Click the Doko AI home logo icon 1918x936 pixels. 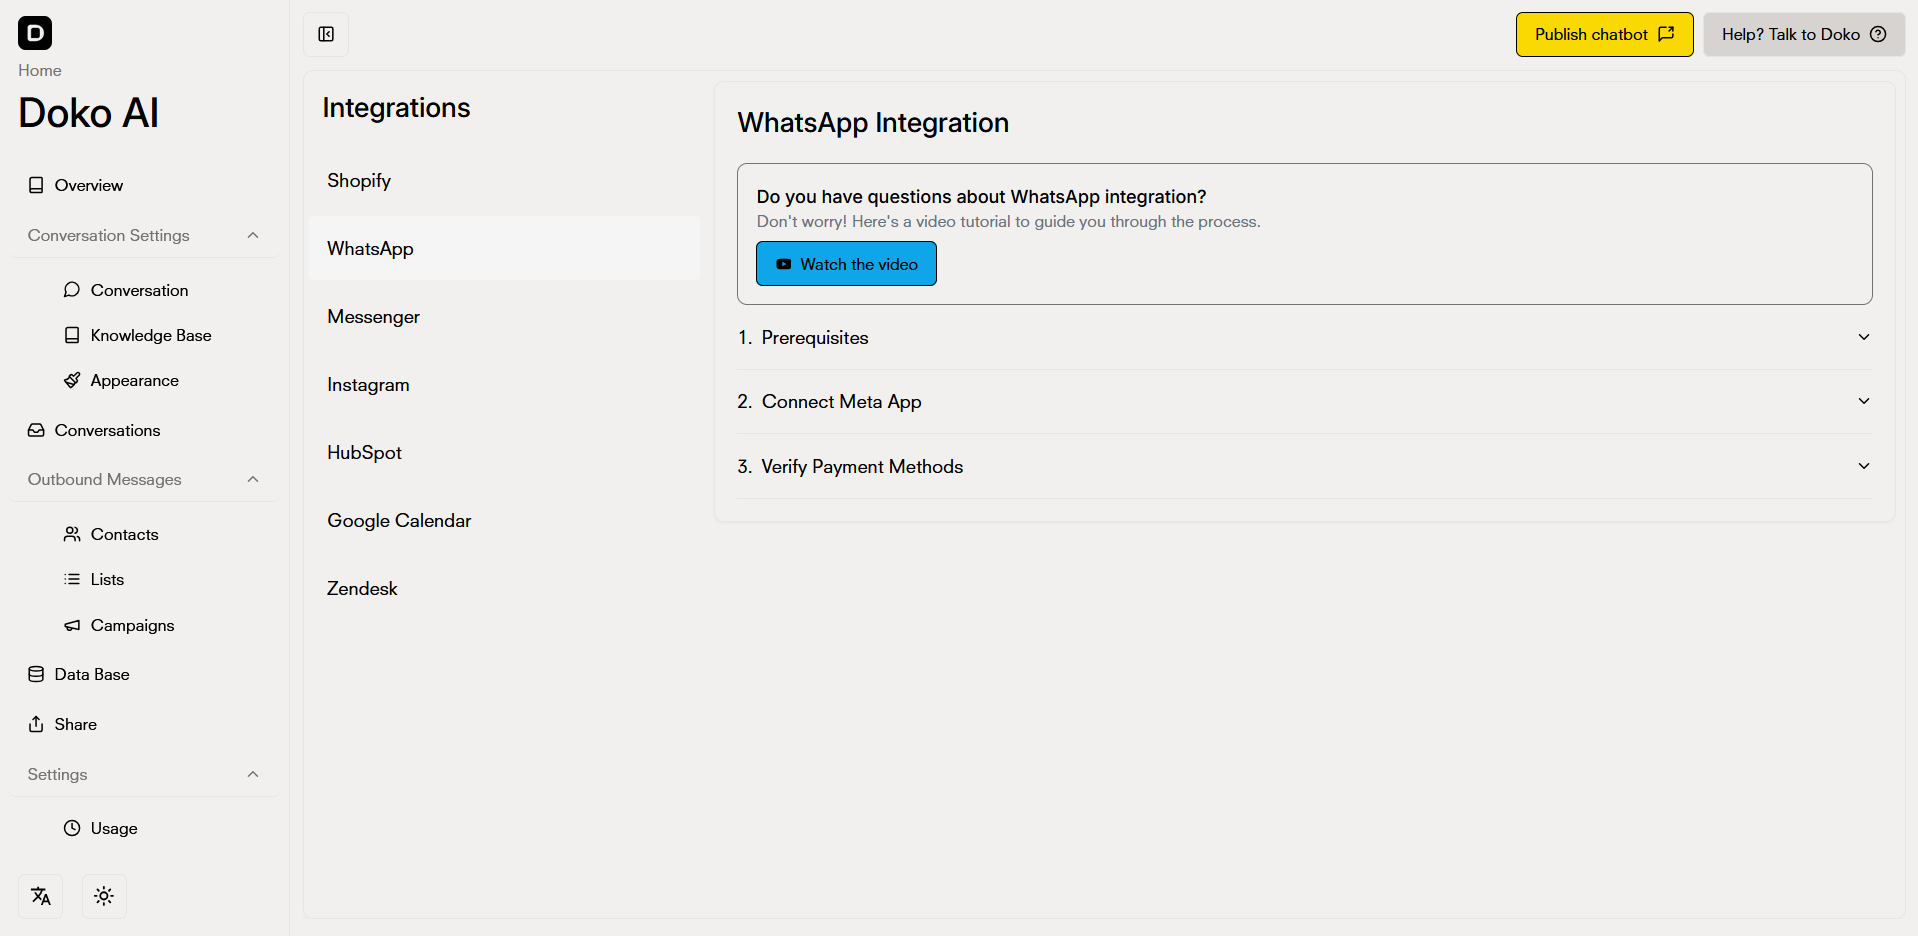[x=35, y=33]
